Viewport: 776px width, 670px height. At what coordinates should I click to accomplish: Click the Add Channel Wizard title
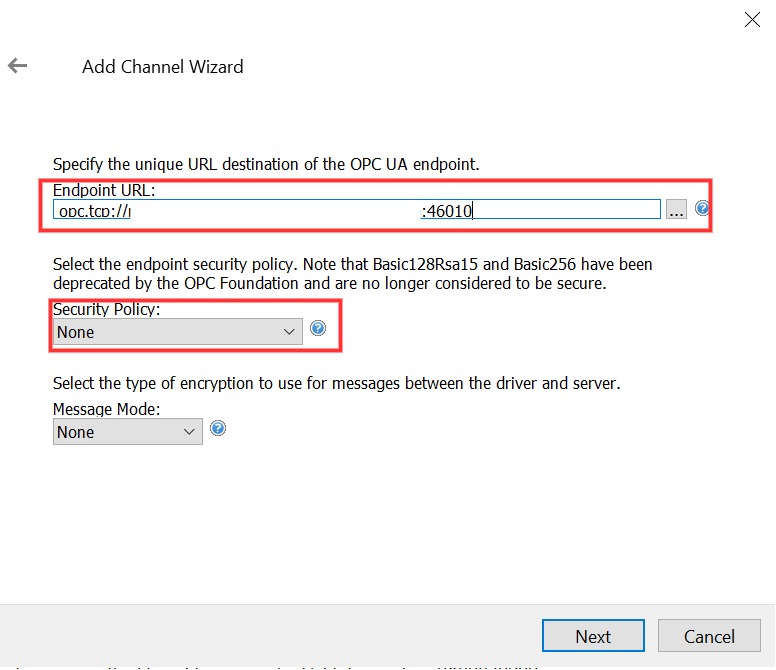162,67
